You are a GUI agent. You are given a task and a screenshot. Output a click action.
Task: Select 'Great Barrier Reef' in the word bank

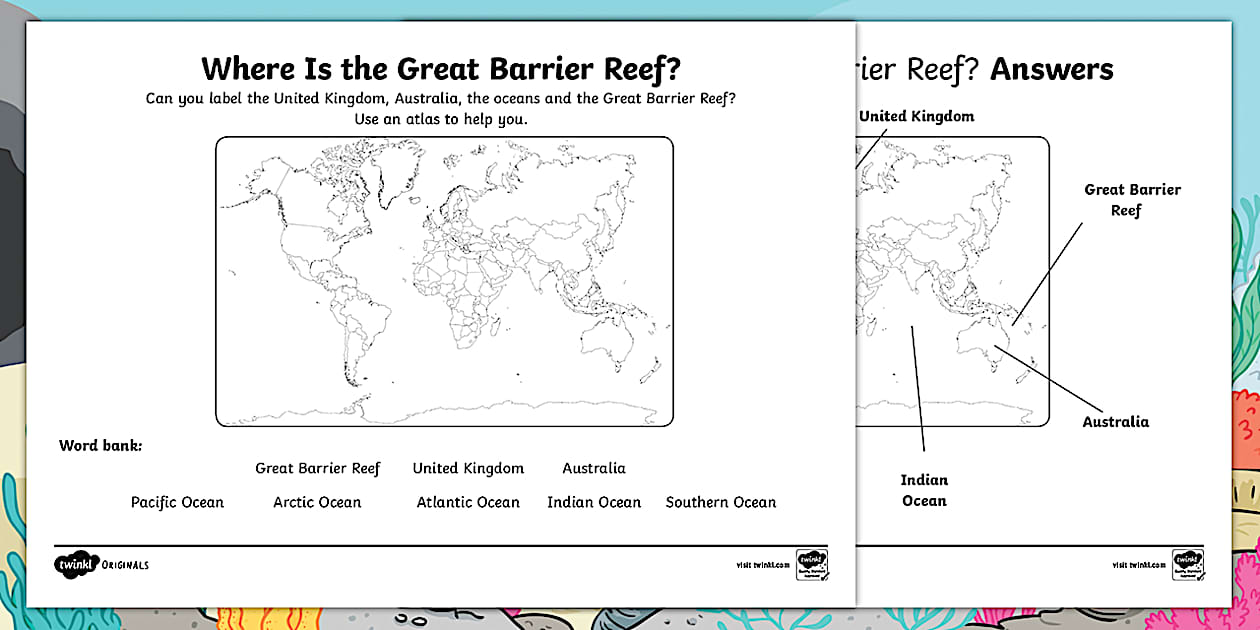coord(318,468)
